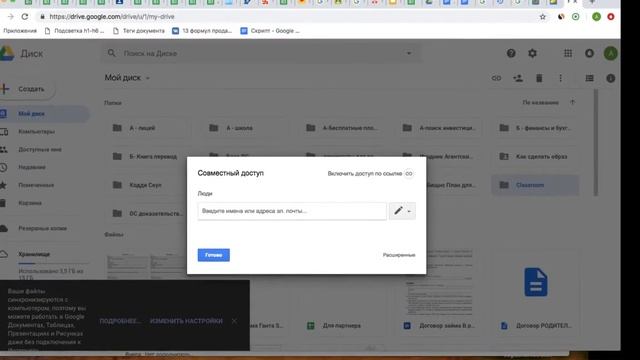Reload the page with browser refresh icon
This screenshot has width=640, height=360.
point(25,17)
